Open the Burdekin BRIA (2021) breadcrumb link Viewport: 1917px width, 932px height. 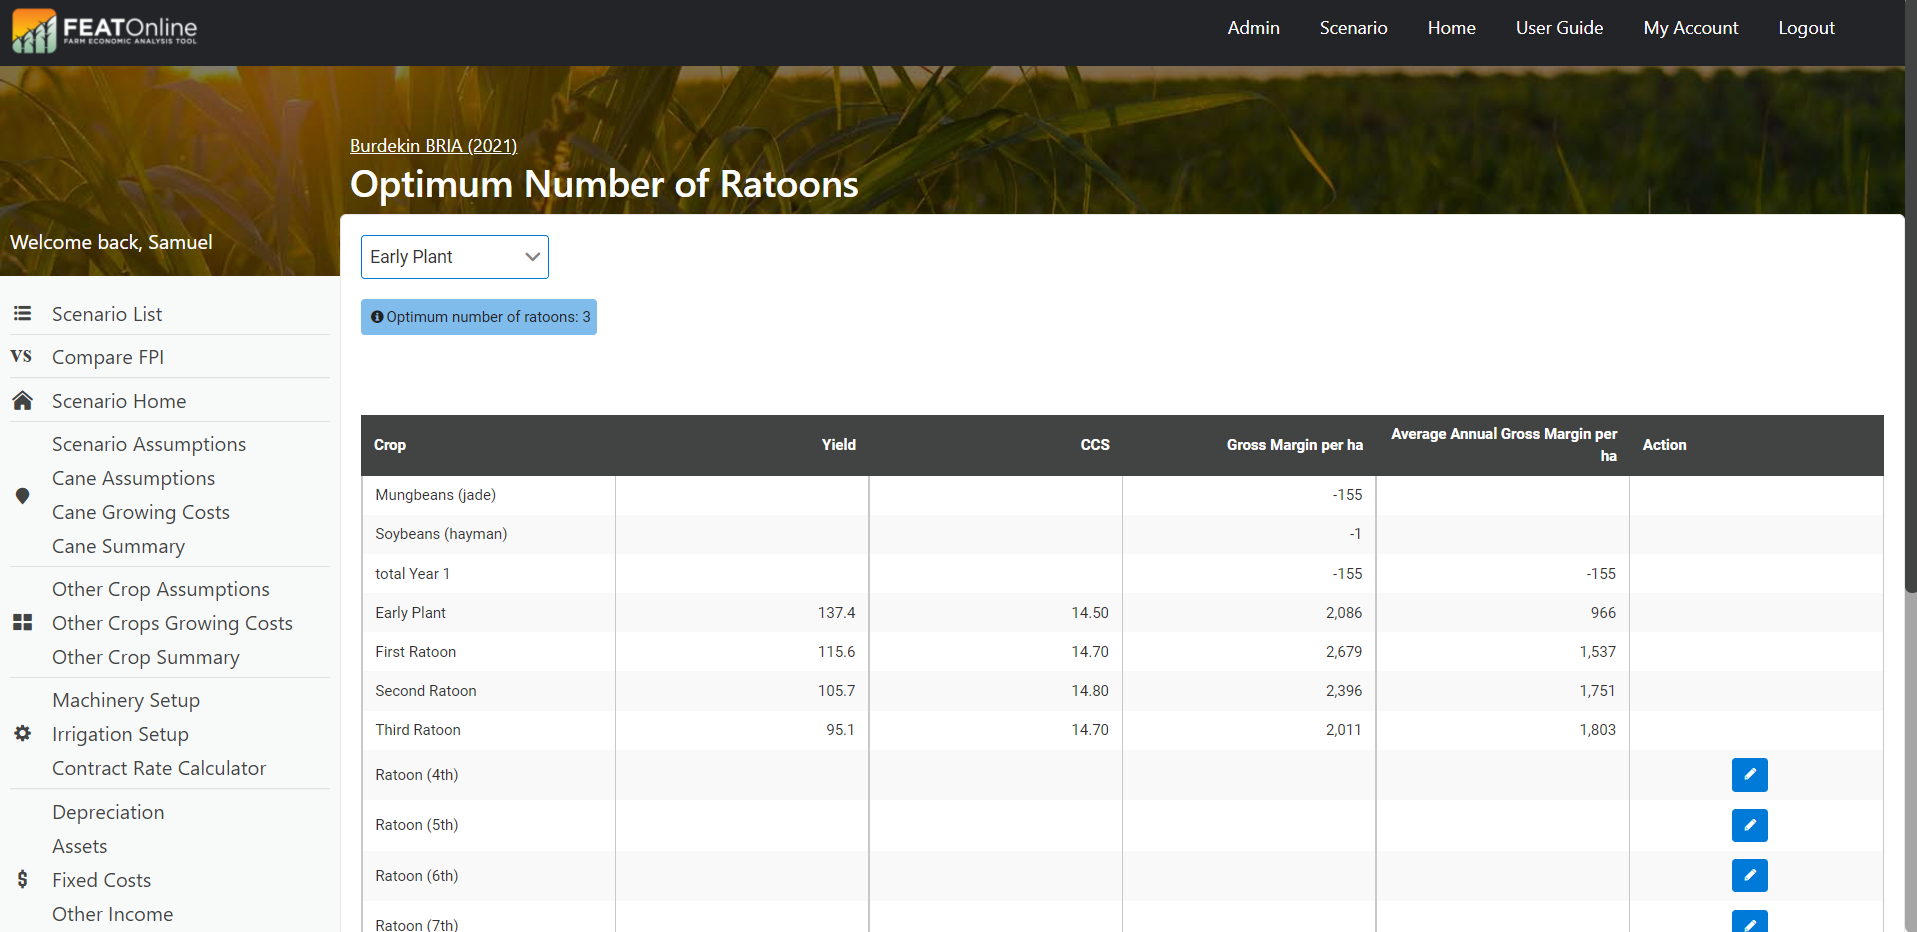pos(433,146)
